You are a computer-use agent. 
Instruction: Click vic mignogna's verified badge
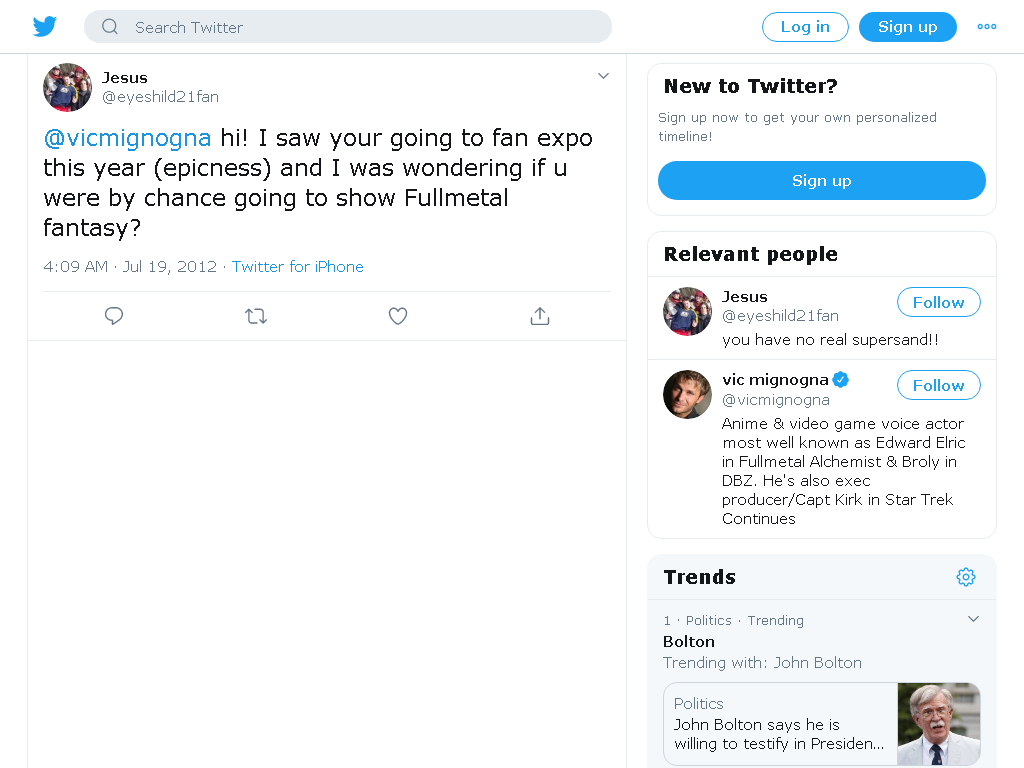point(840,379)
